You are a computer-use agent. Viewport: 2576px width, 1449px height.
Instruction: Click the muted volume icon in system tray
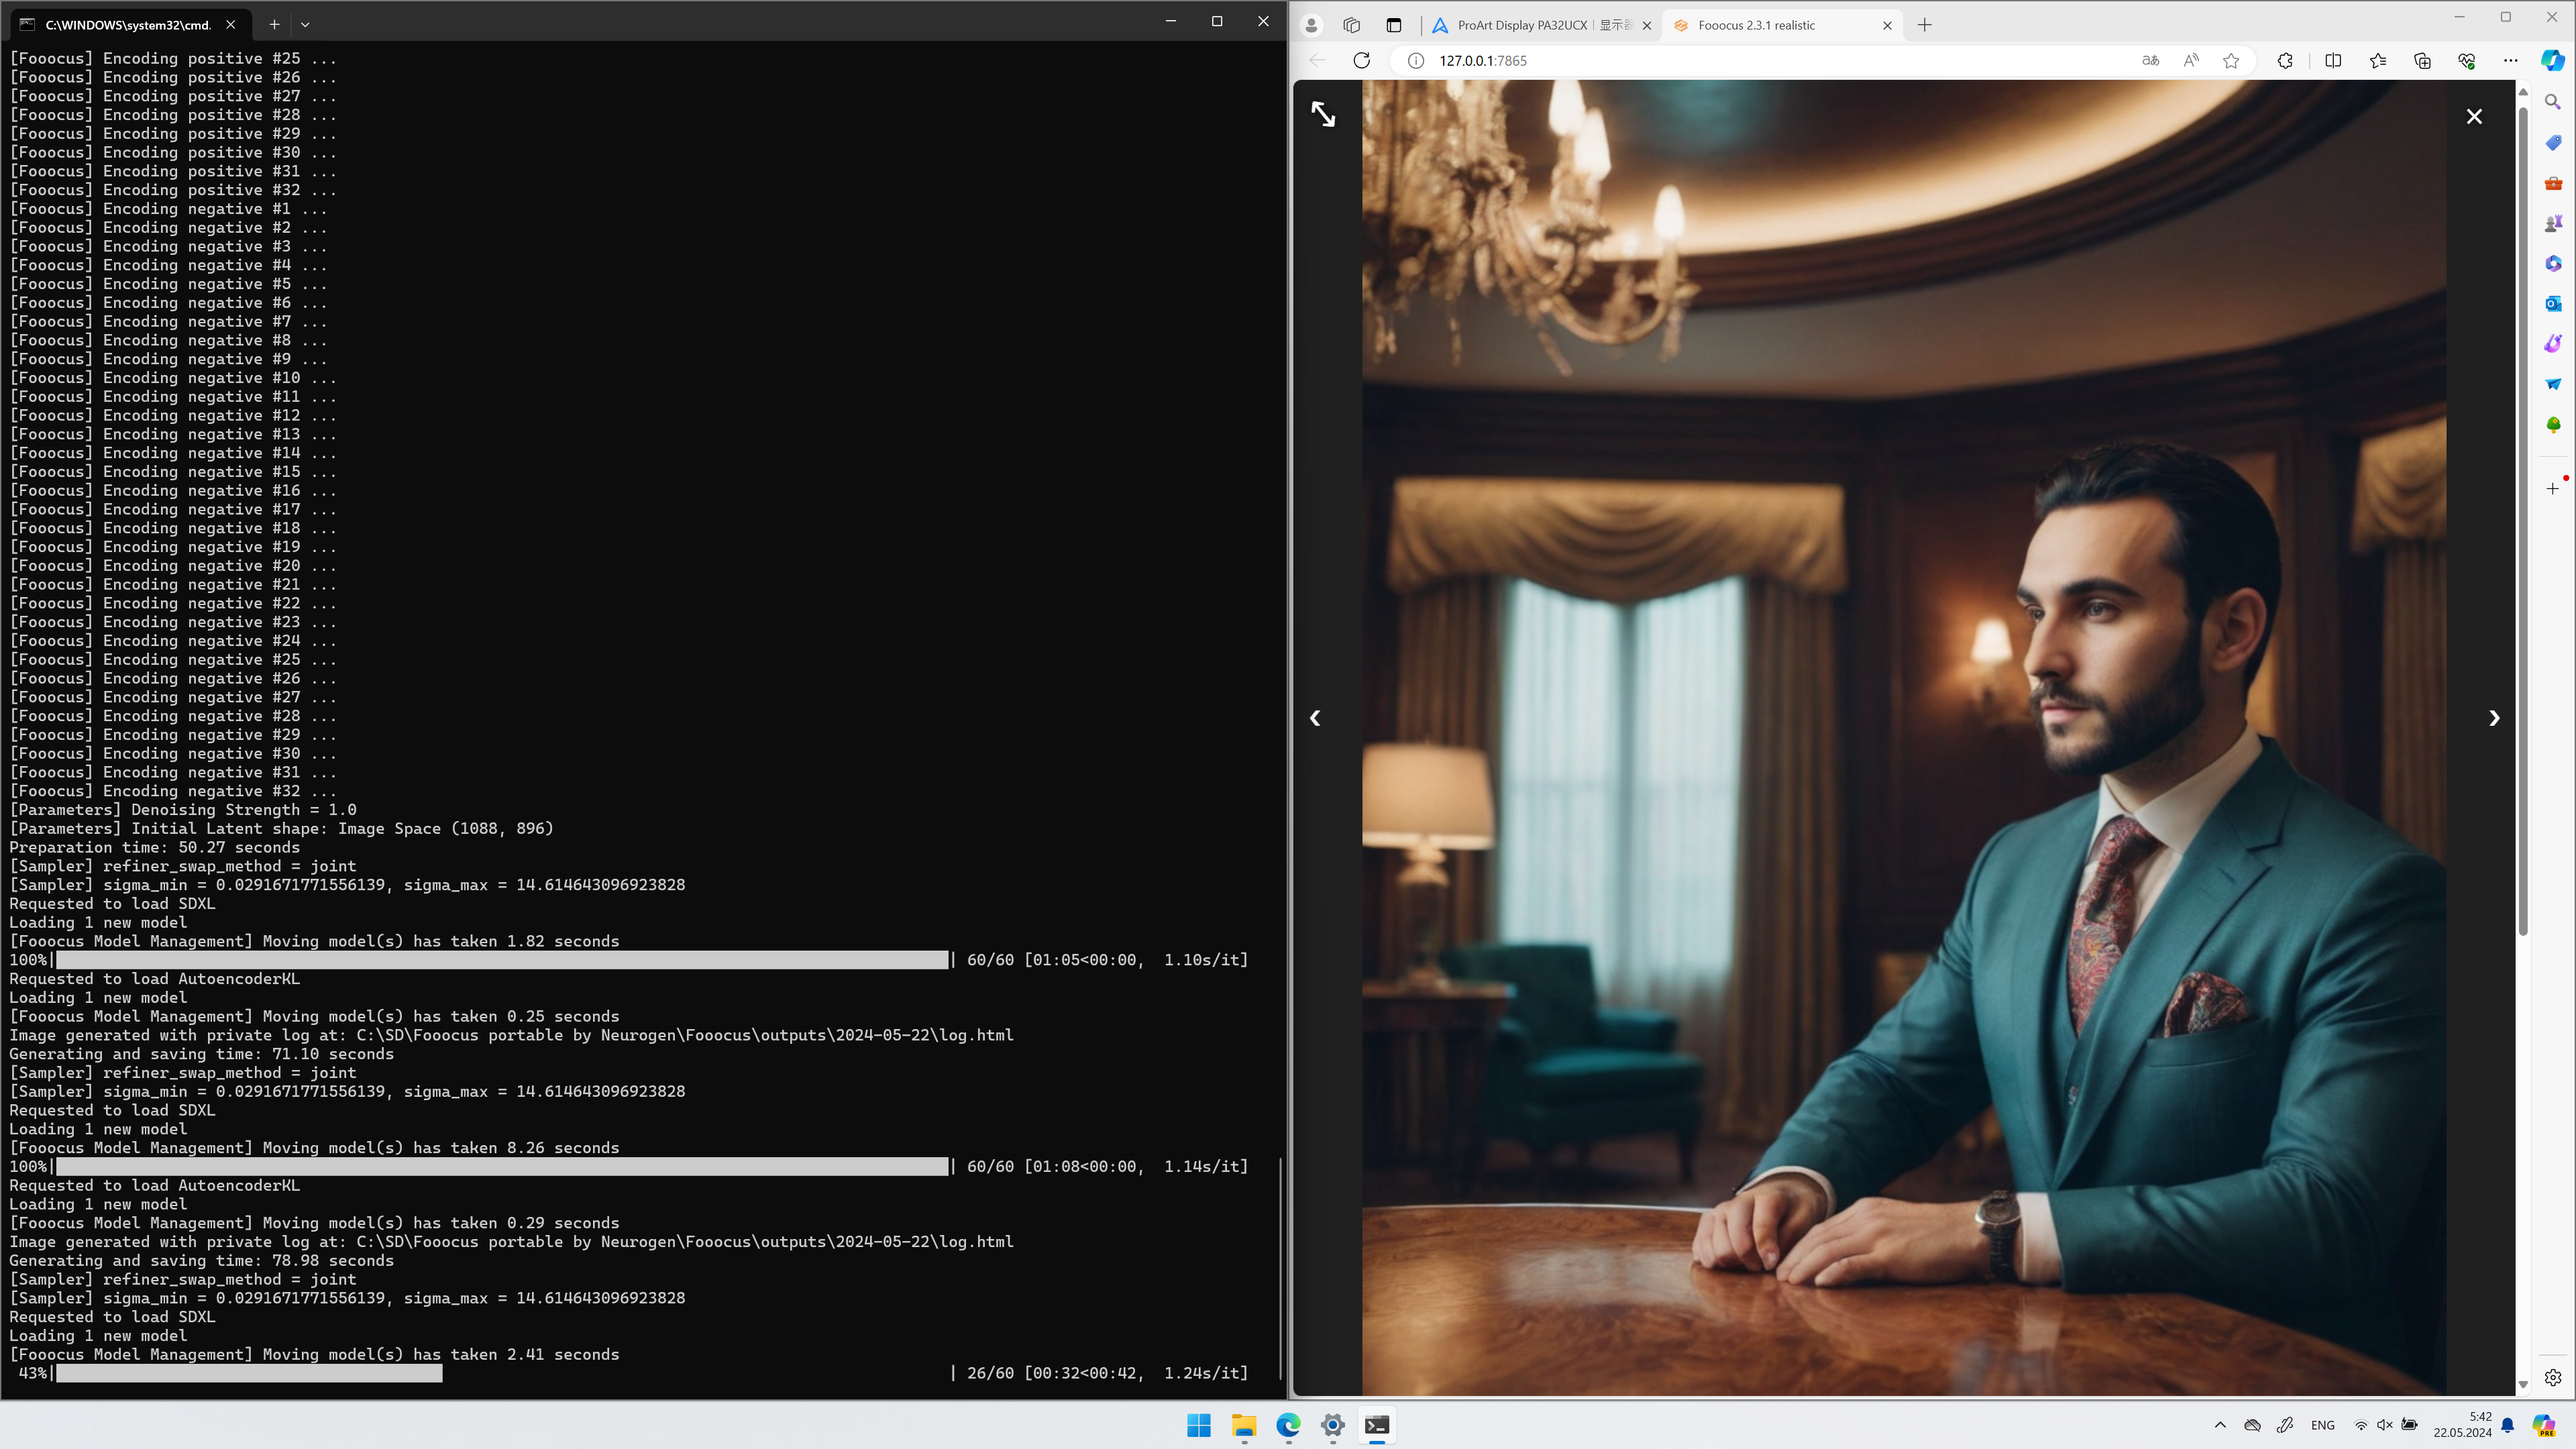click(2385, 1425)
